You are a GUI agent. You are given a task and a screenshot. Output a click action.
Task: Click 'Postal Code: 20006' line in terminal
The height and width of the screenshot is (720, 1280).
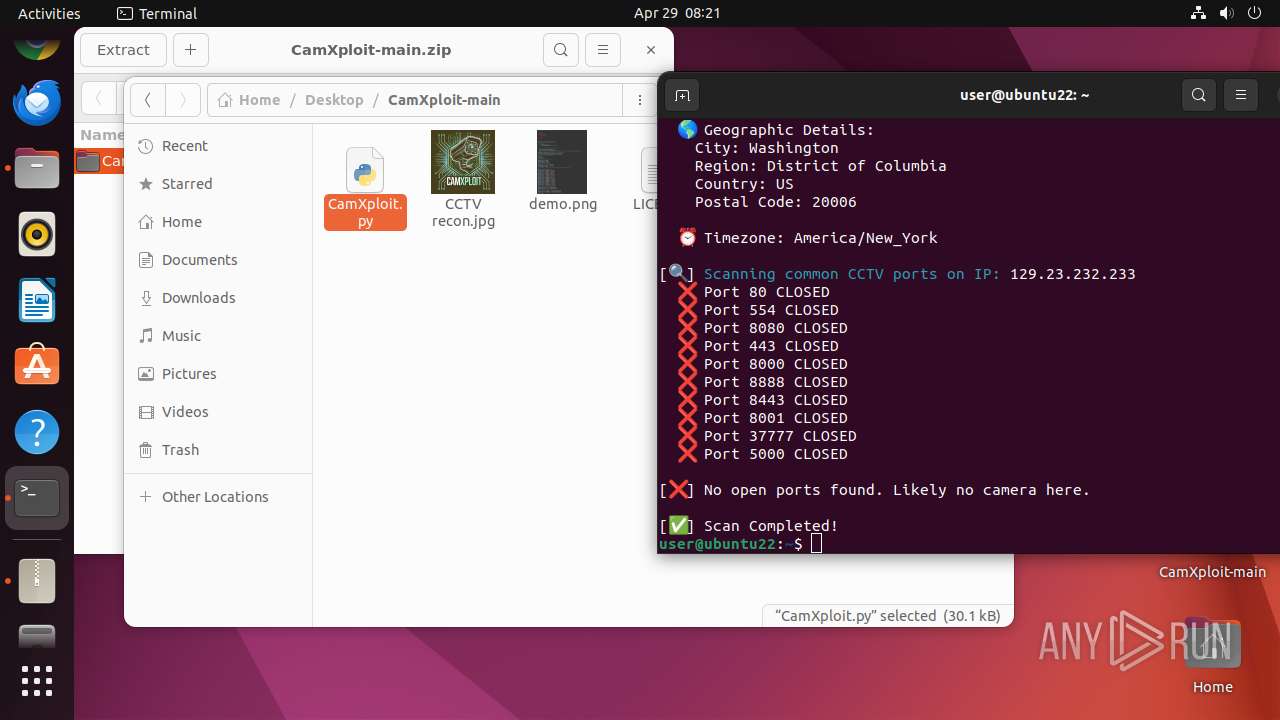775,202
